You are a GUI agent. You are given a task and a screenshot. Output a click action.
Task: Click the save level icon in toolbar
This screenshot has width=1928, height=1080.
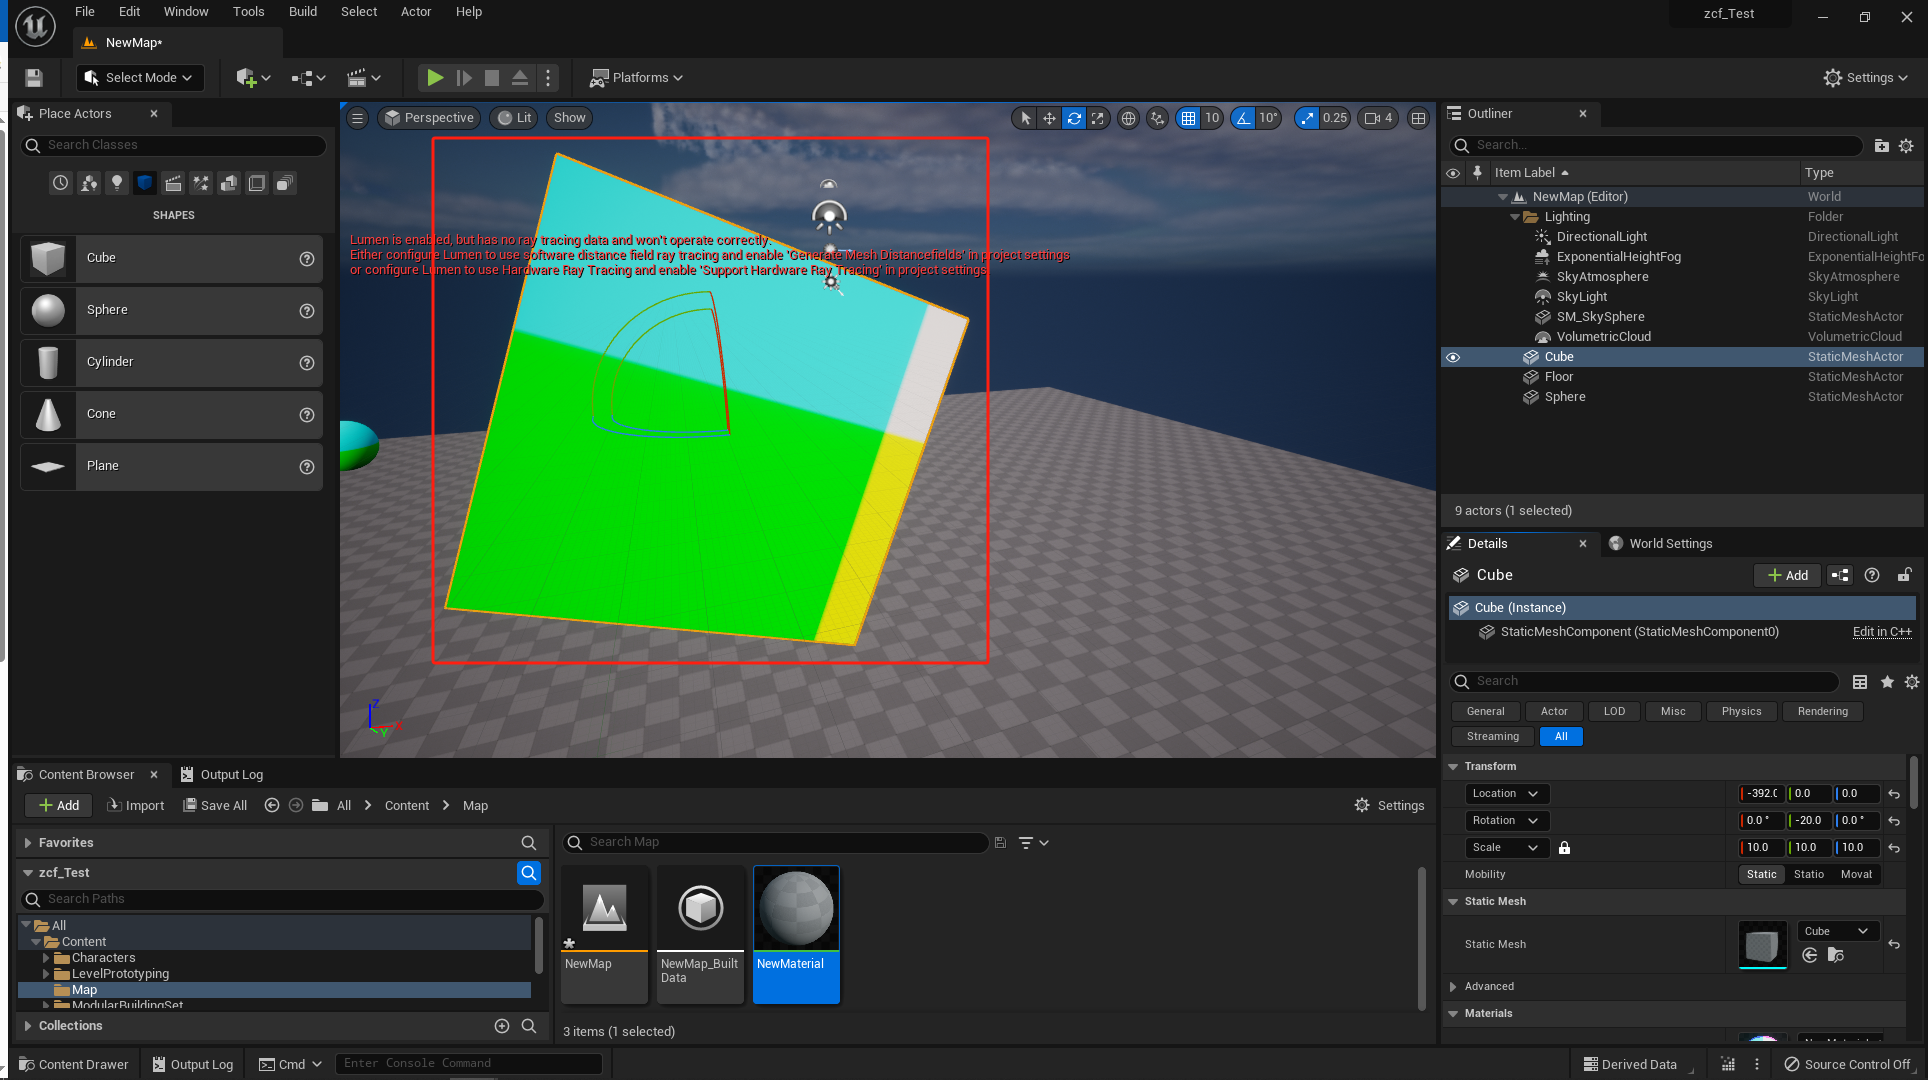pyautogui.click(x=34, y=77)
